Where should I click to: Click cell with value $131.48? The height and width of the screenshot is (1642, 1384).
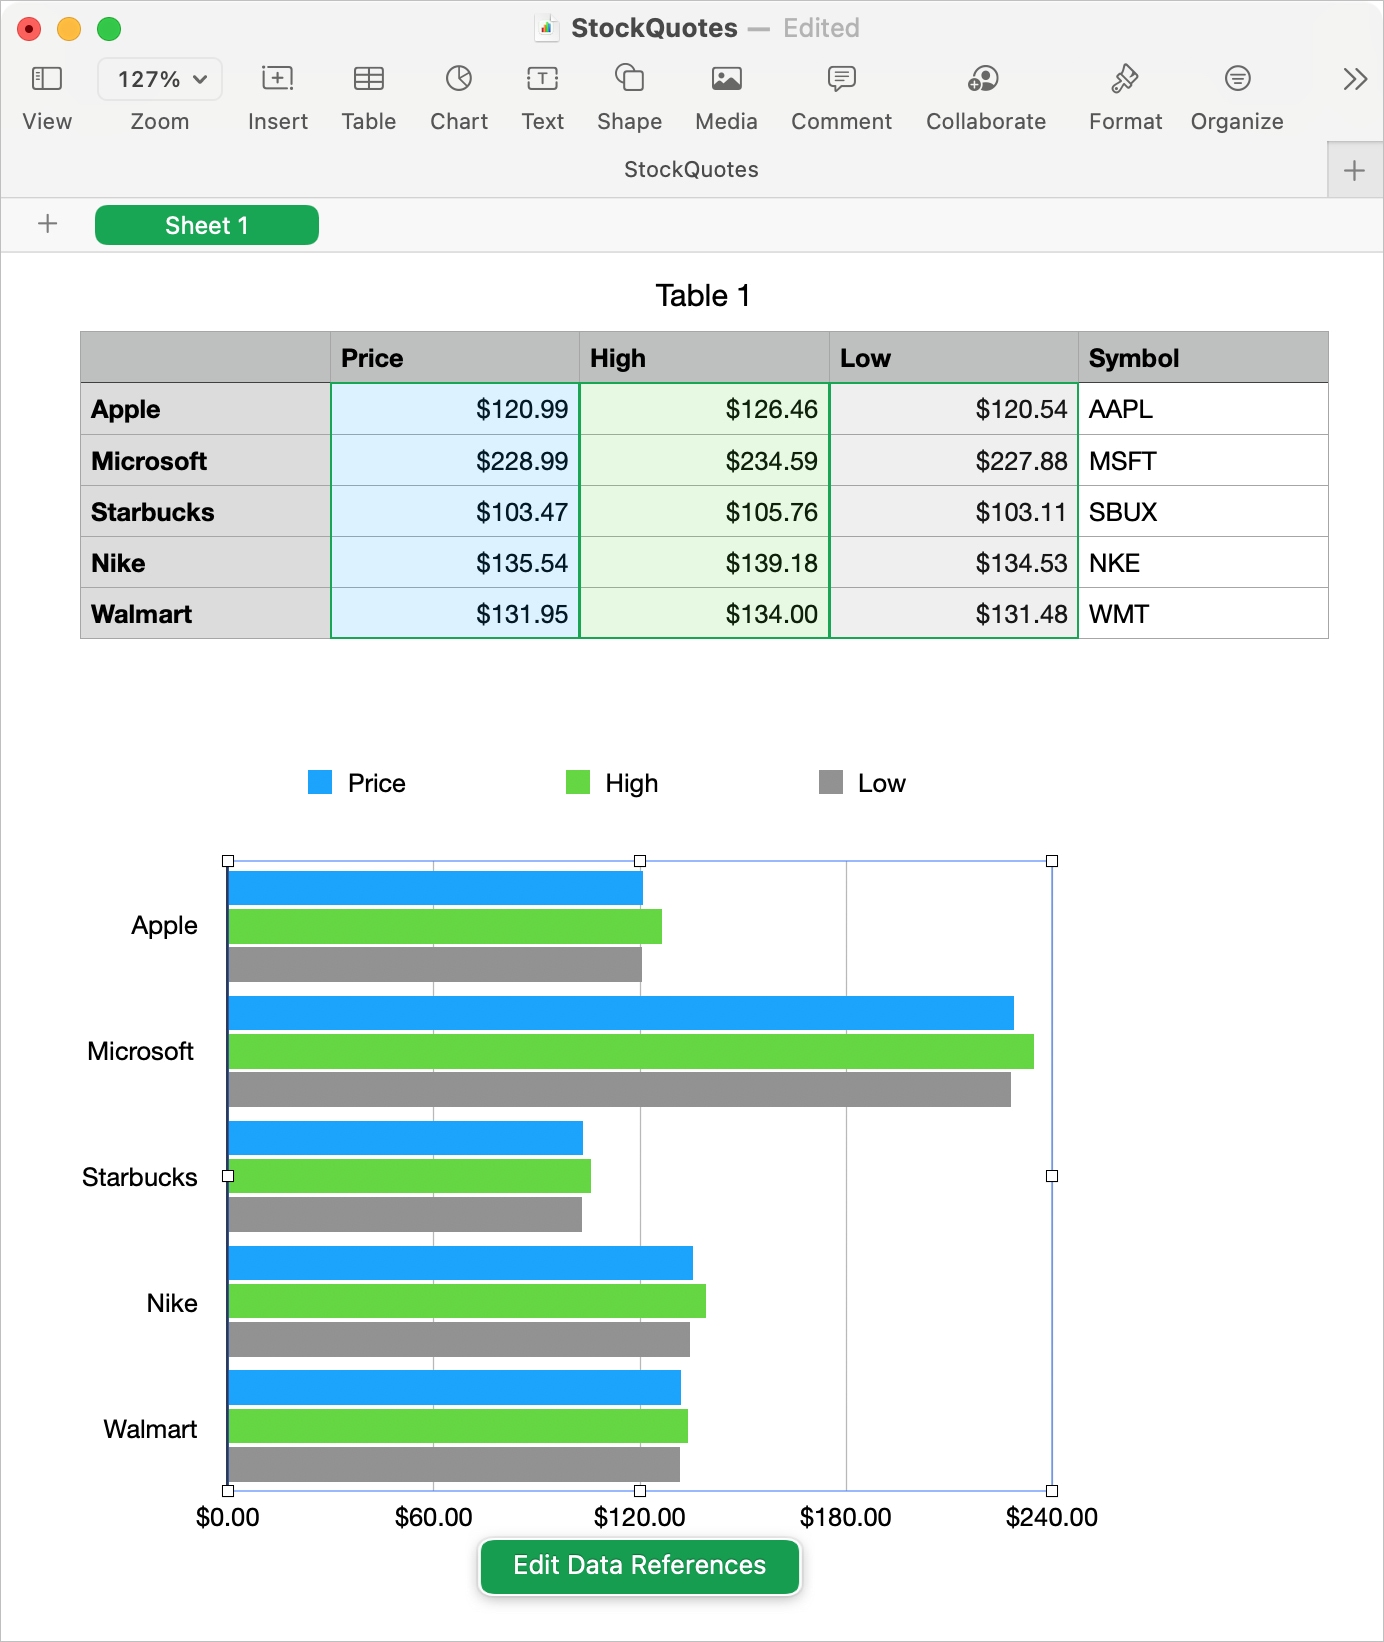pyautogui.click(x=954, y=614)
